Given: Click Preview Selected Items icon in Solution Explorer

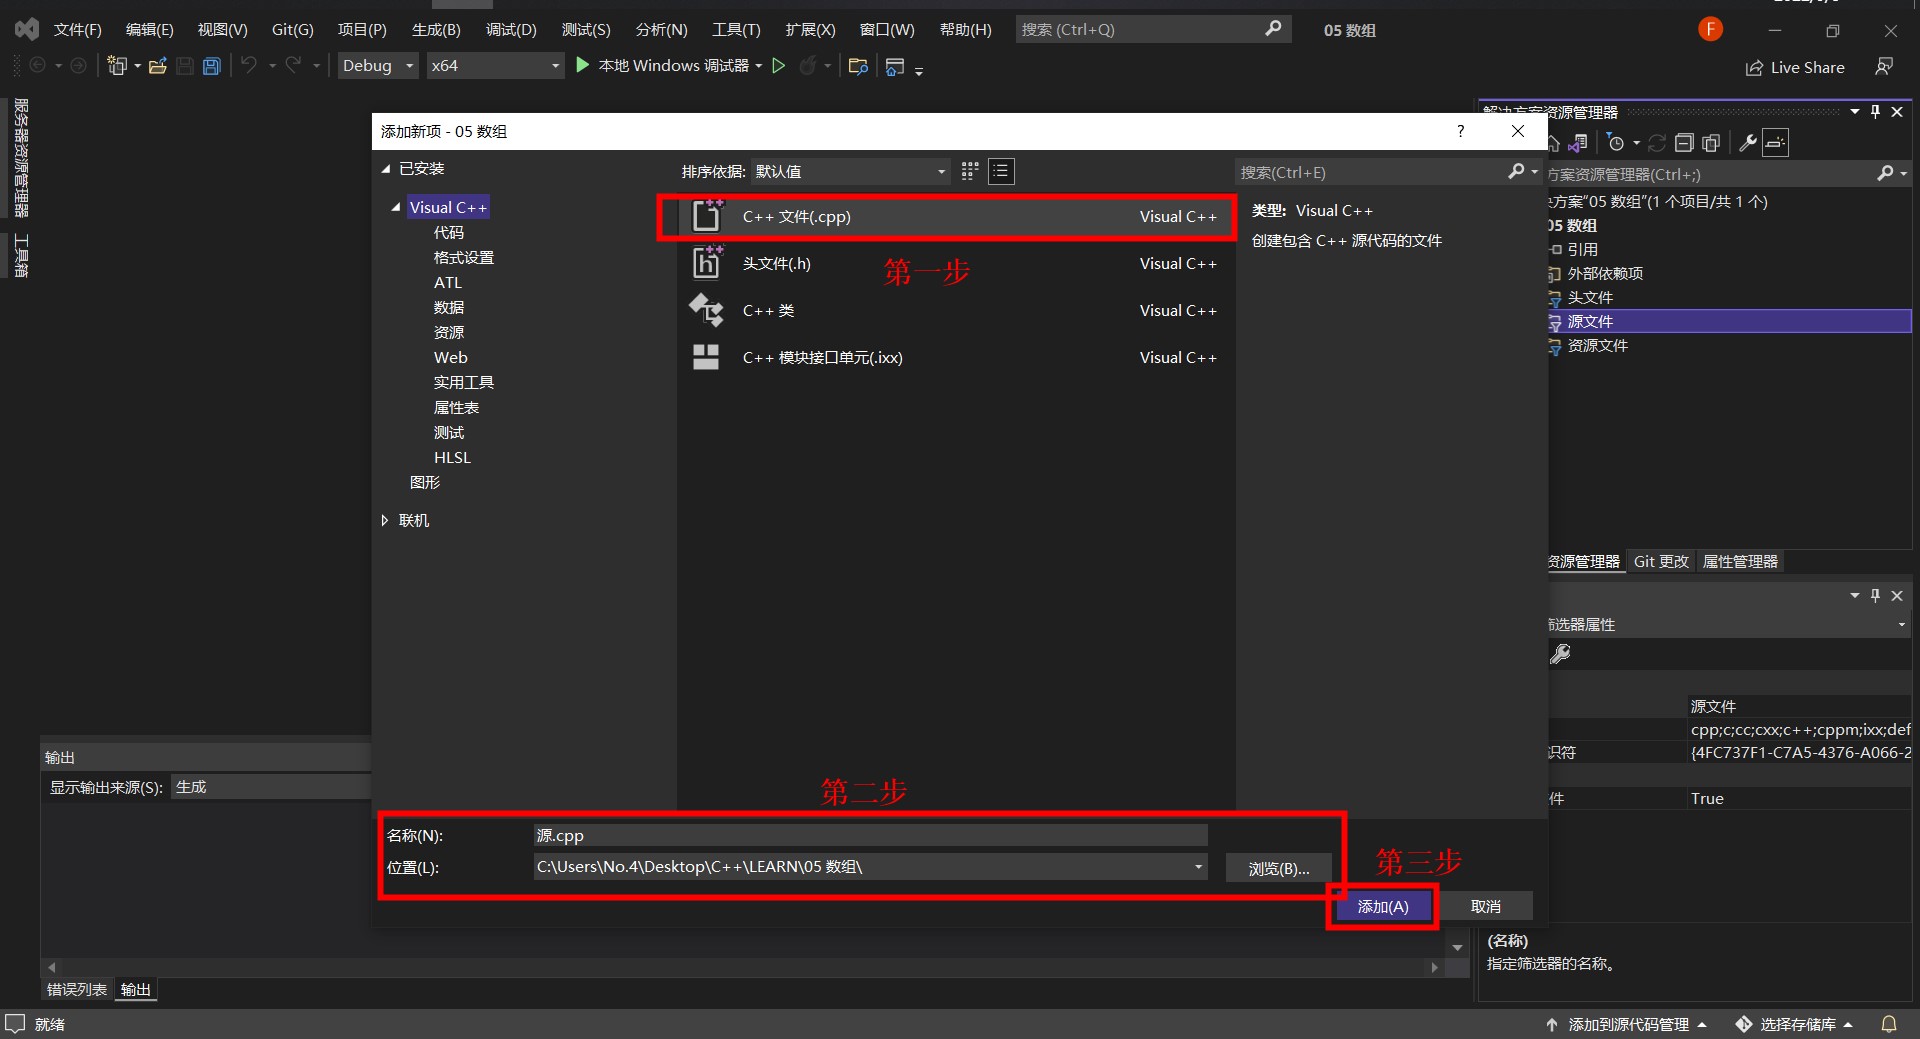Looking at the screenshot, I should pyautogui.click(x=1775, y=143).
